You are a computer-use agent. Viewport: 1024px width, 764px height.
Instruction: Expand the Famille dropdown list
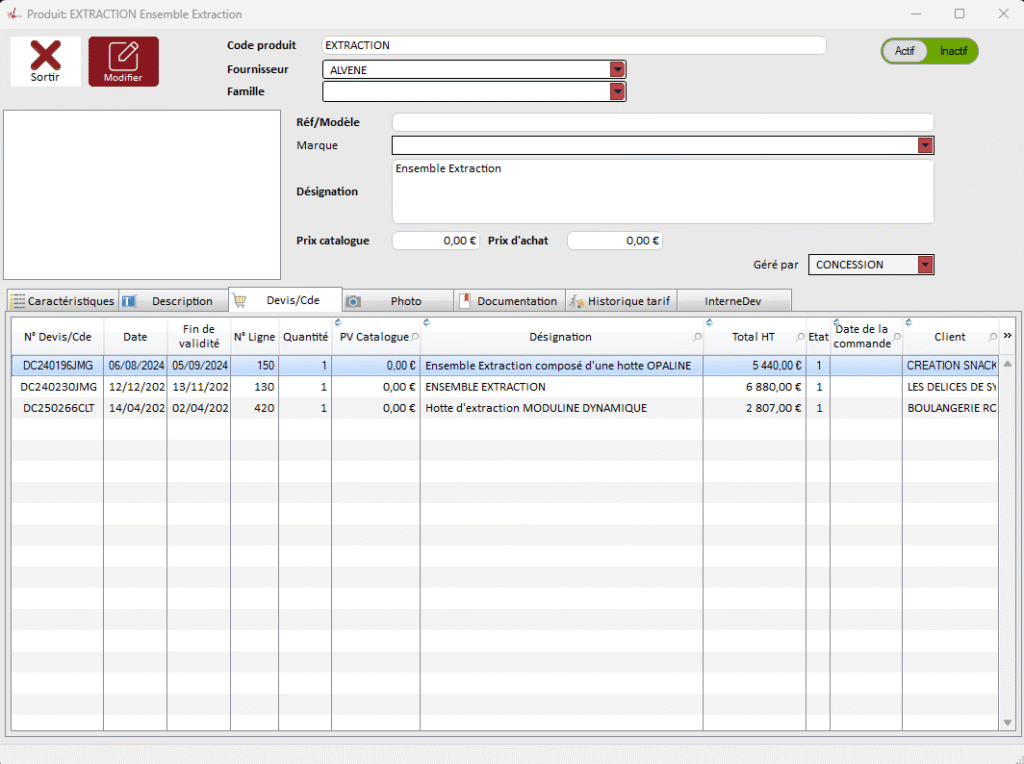coord(618,92)
